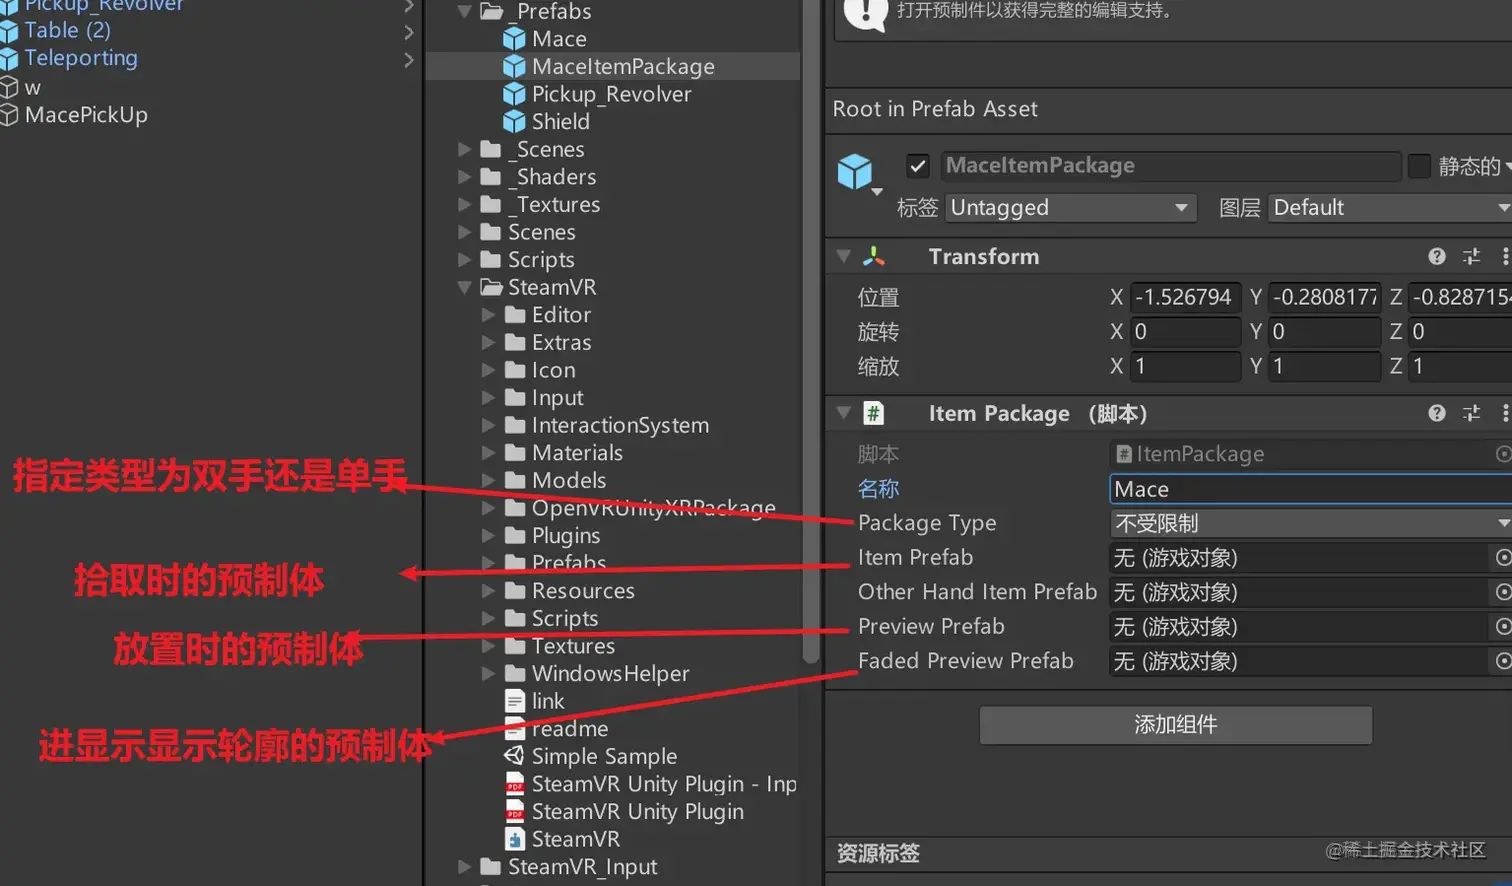Select the Resources folder
Image resolution: width=1512 pixels, height=886 pixels.
click(x=583, y=591)
